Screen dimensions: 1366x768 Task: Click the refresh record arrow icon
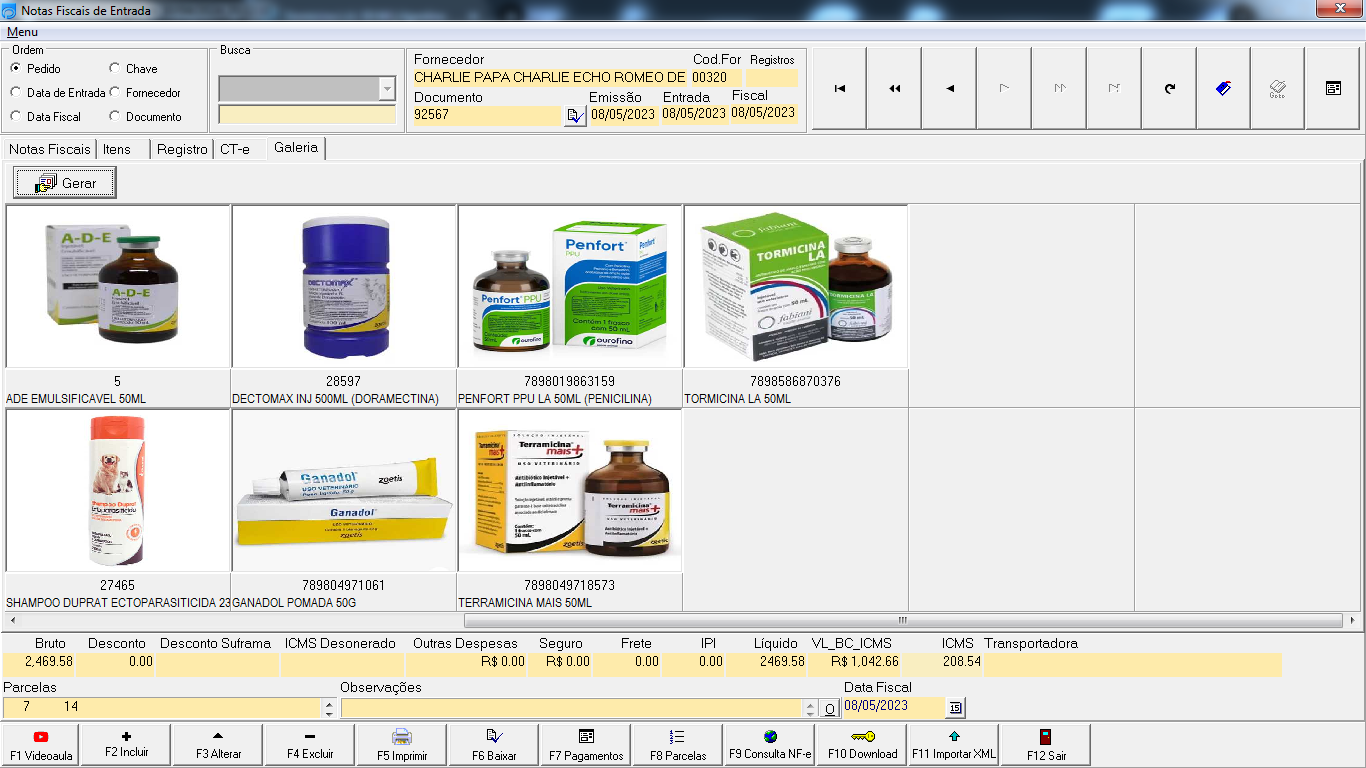1169,89
